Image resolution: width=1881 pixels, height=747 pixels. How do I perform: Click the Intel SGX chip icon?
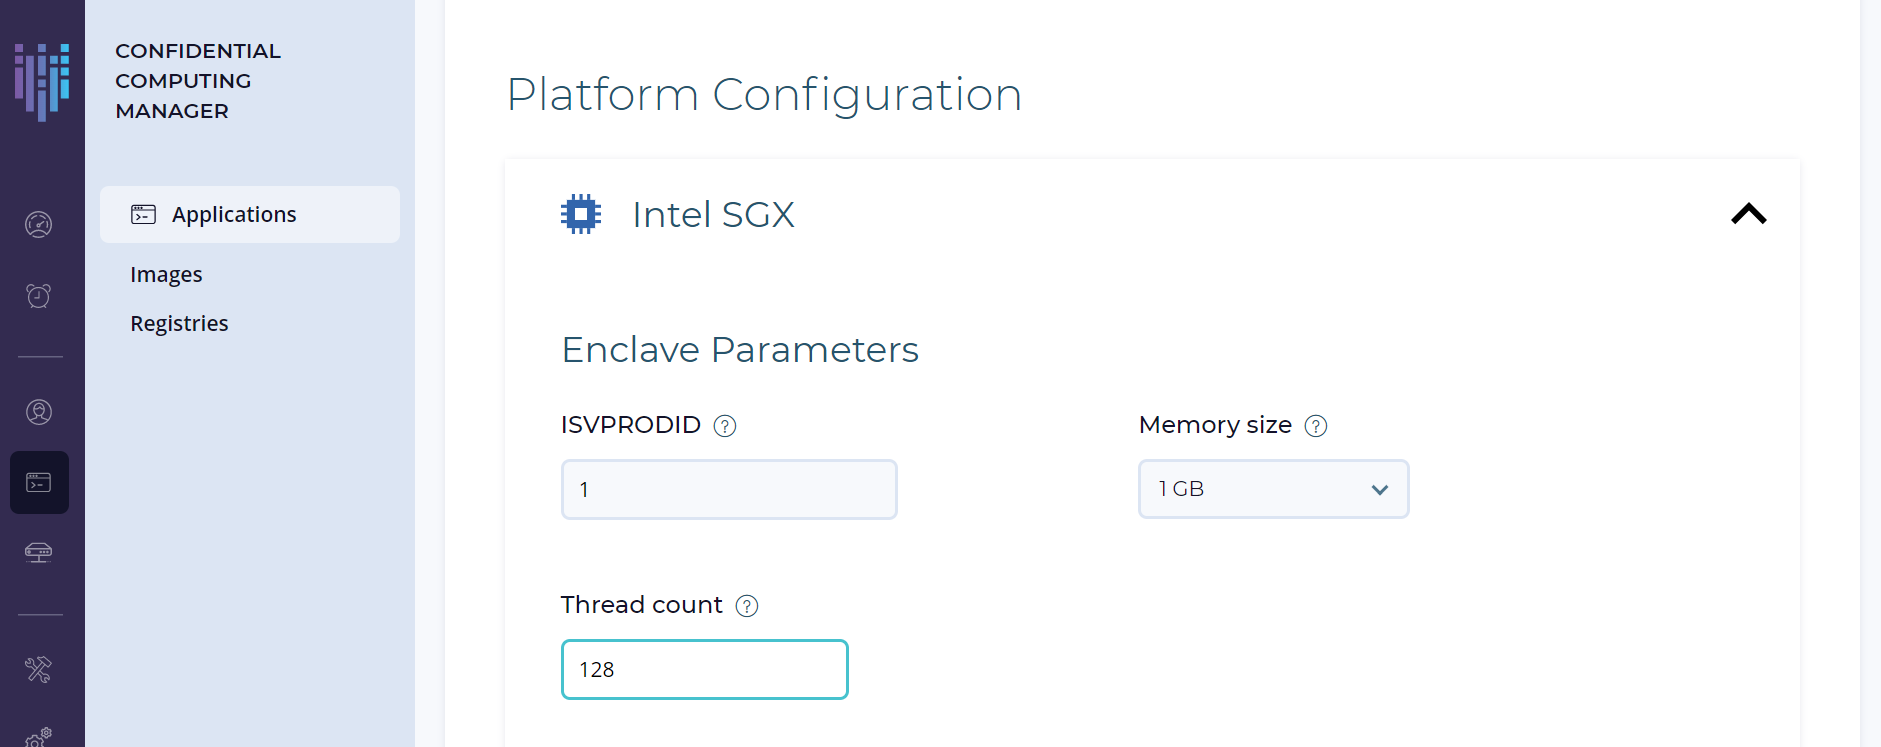581,214
